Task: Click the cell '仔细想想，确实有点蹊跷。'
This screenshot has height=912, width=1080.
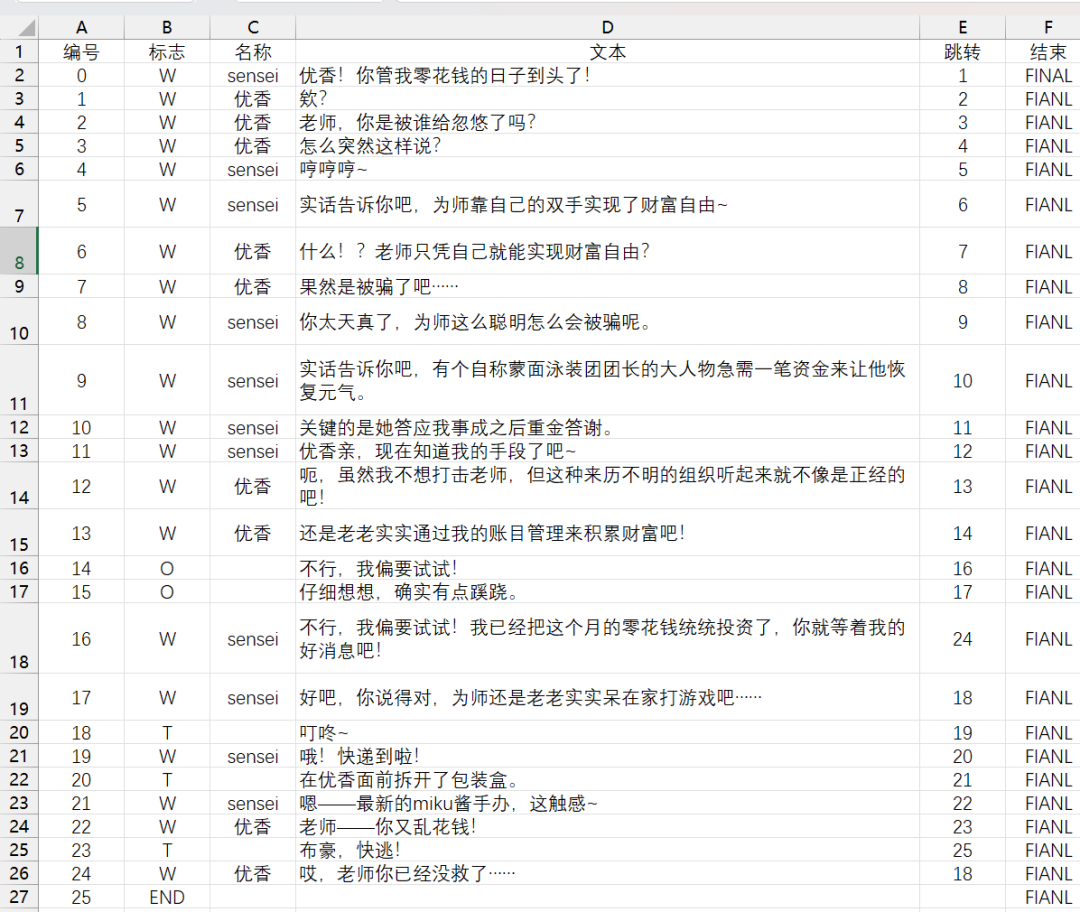Action: pyautogui.click(x=608, y=591)
